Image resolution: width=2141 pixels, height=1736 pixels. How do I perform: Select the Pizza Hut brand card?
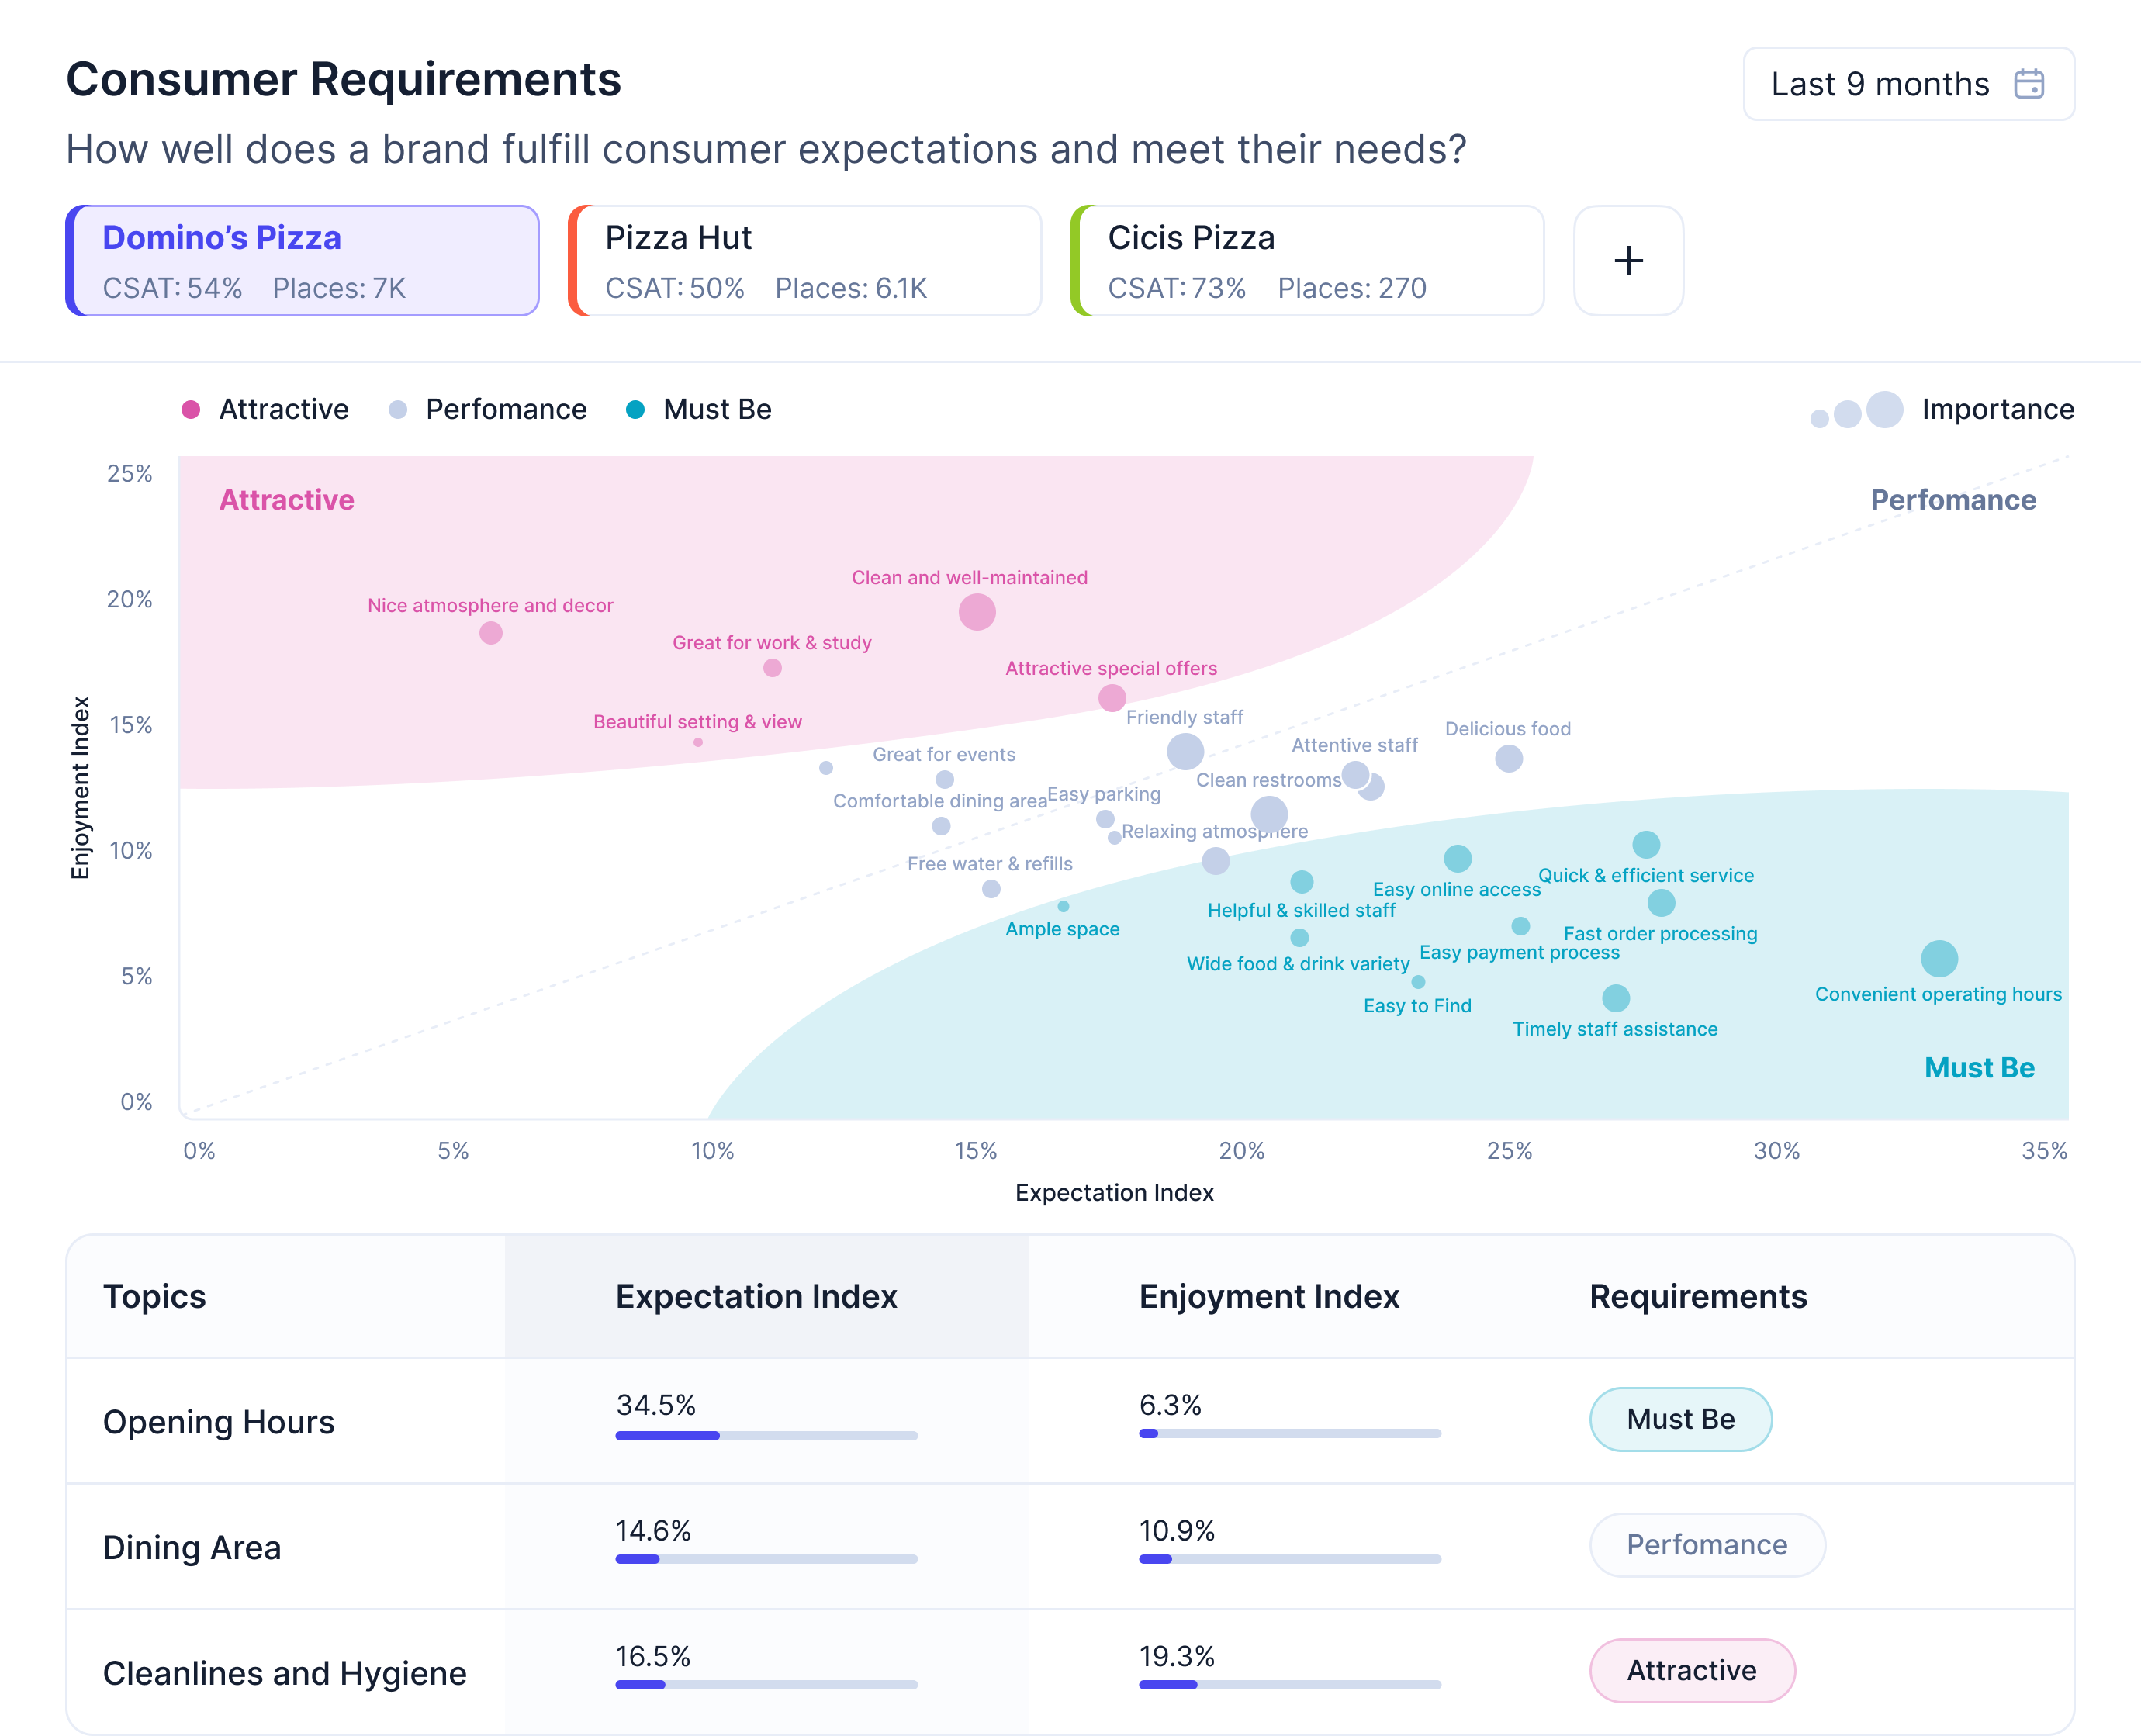(x=805, y=261)
